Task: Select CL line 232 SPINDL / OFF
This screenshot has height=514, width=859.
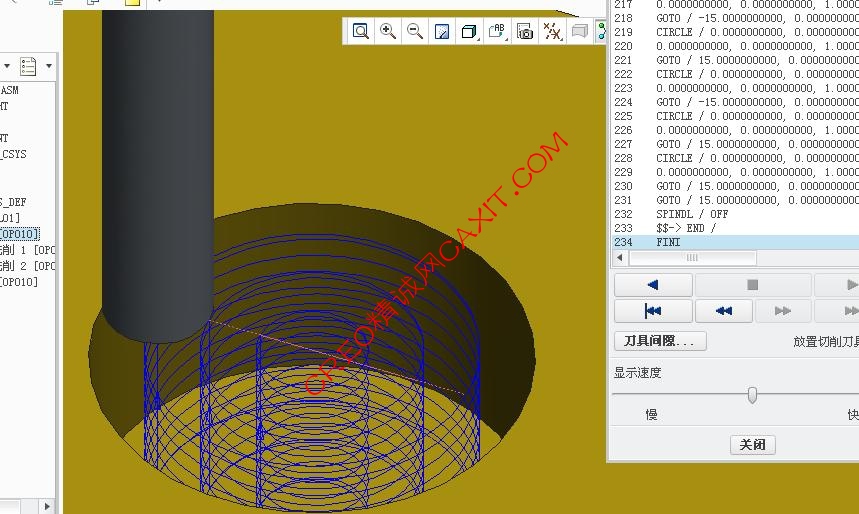Action: tap(735, 214)
